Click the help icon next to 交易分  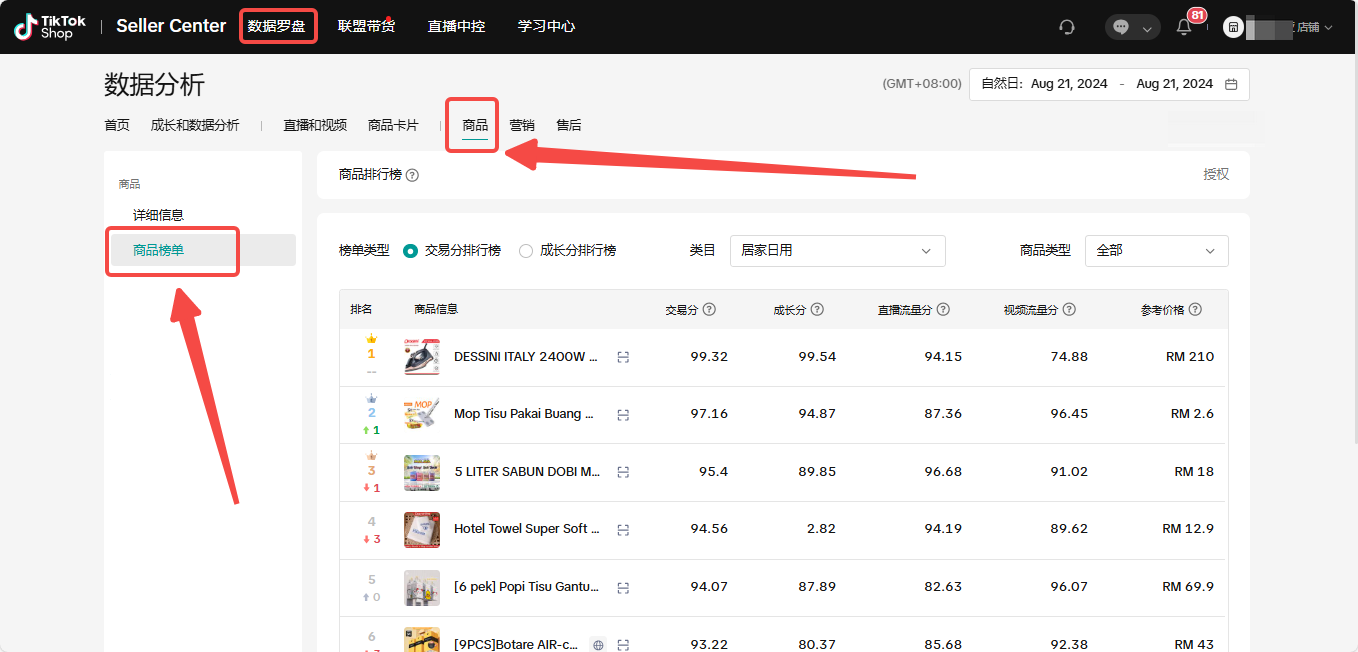709,310
